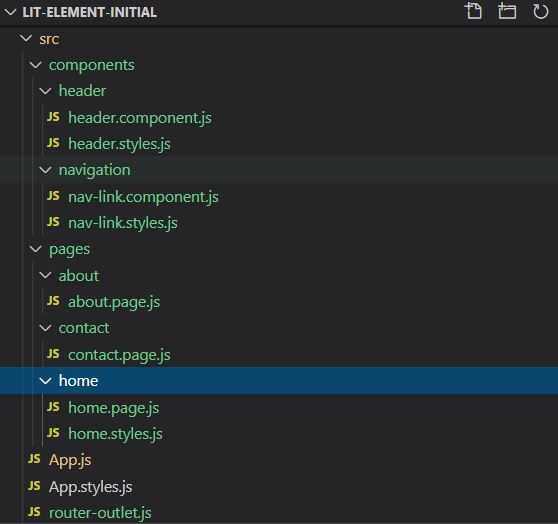Open header.styles.js file
The width and height of the screenshot is (558, 524).
tap(119, 144)
